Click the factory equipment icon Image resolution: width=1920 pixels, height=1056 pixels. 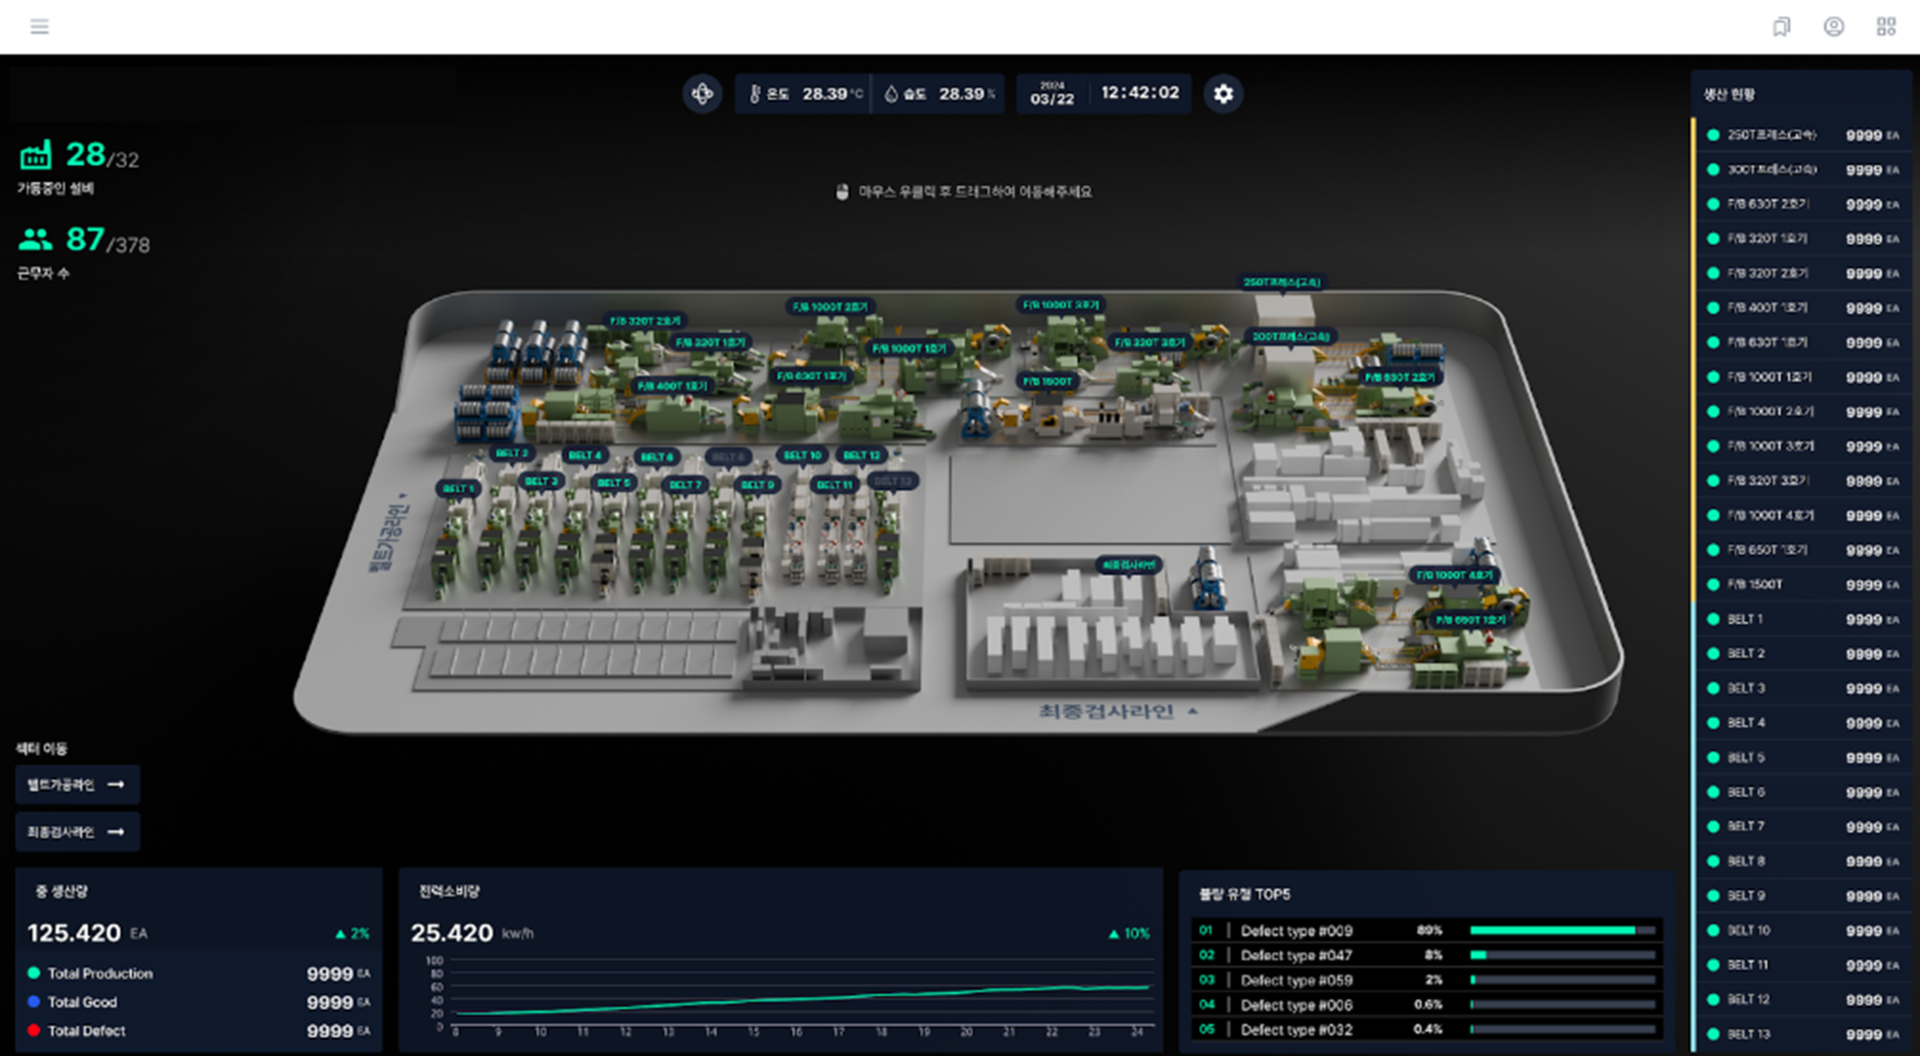click(x=36, y=155)
